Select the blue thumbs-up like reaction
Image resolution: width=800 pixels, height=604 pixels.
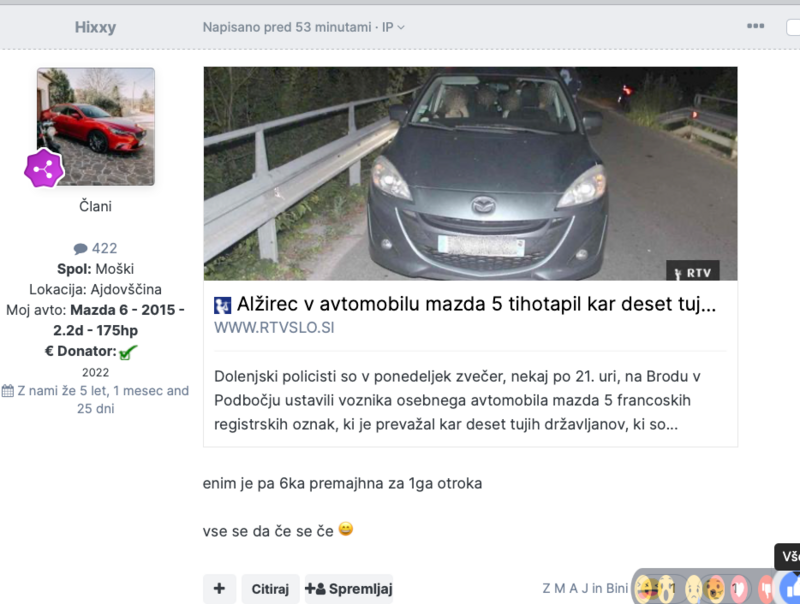point(790,588)
